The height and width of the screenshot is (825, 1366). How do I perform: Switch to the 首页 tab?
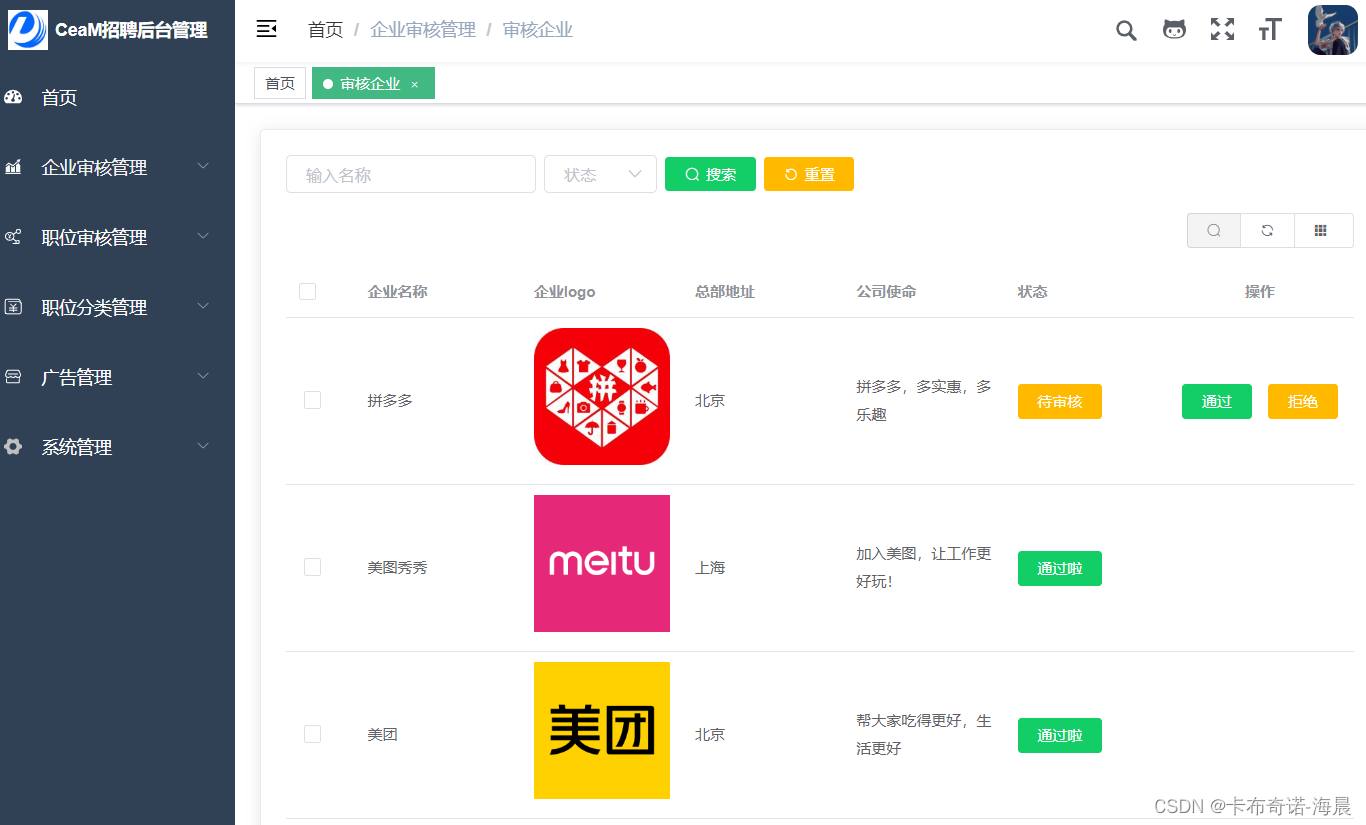(x=280, y=84)
